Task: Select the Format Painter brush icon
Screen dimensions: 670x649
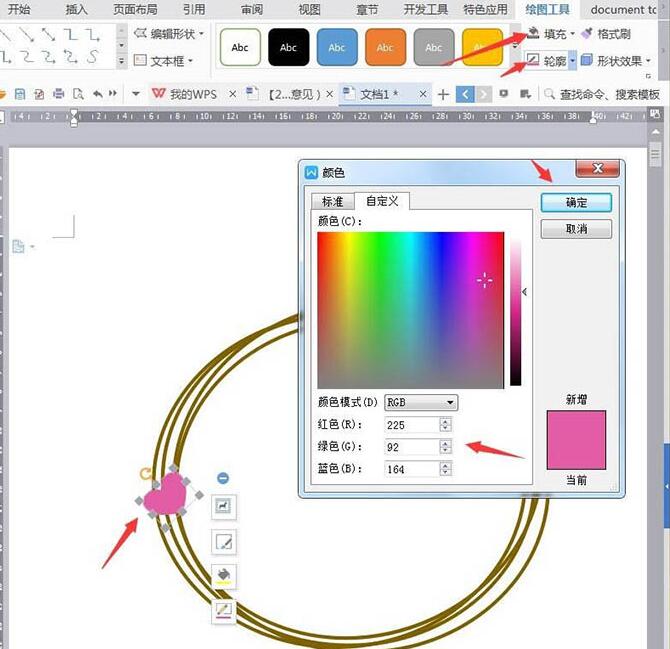Action: point(588,34)
